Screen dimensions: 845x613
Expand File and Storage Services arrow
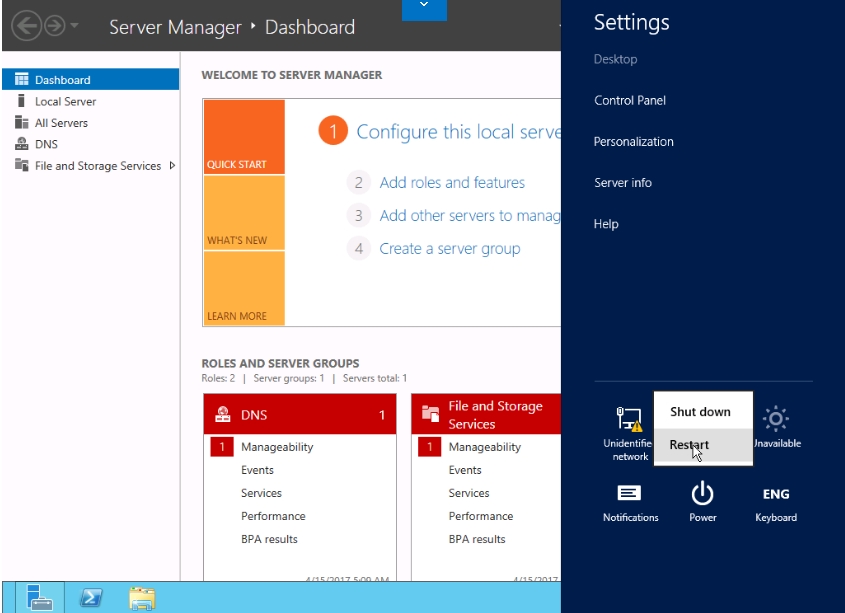pos(172,165)
